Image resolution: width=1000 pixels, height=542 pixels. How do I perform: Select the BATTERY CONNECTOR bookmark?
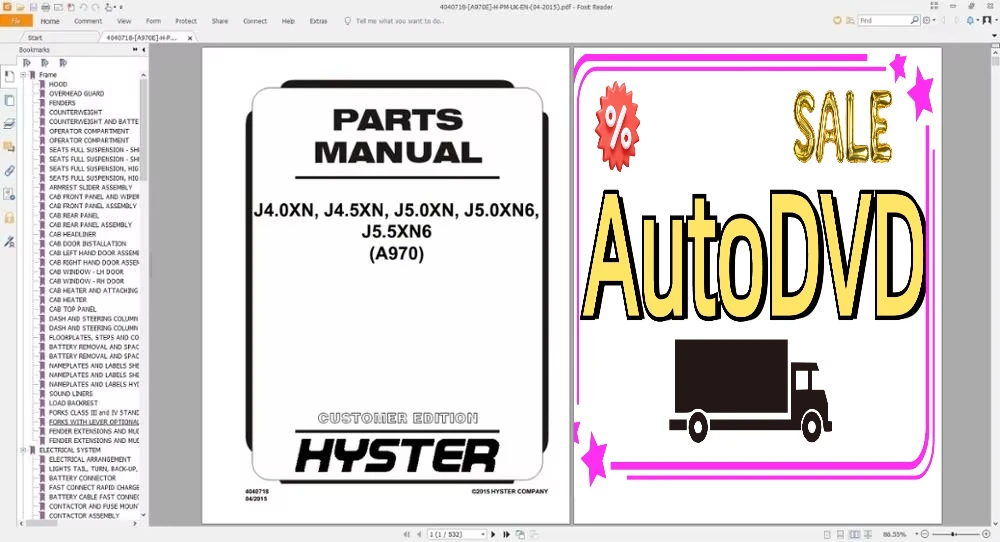pyautogui.click(x=82, y=478)
